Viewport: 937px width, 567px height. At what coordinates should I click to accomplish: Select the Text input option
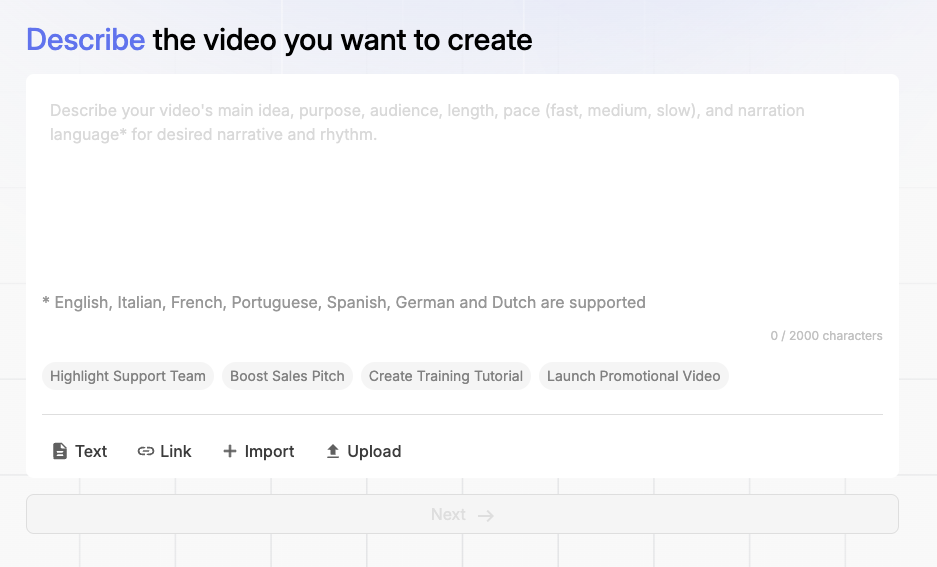tap(91, 451)
